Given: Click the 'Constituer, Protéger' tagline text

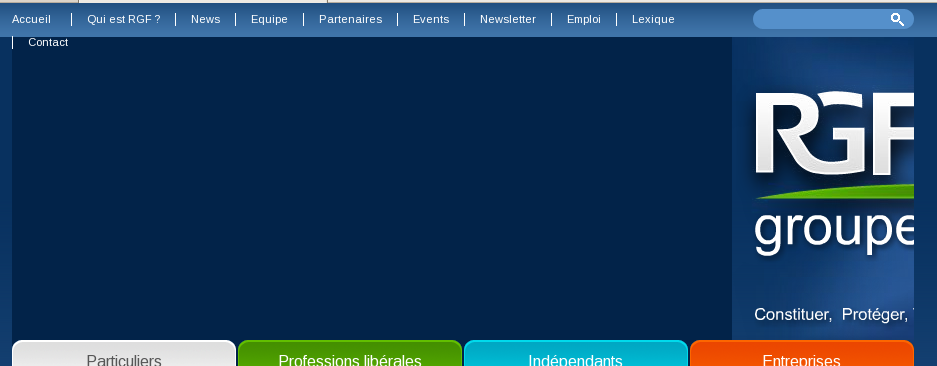Looking at the screenshot, I should pyautogui.click(x=834, y=315).
